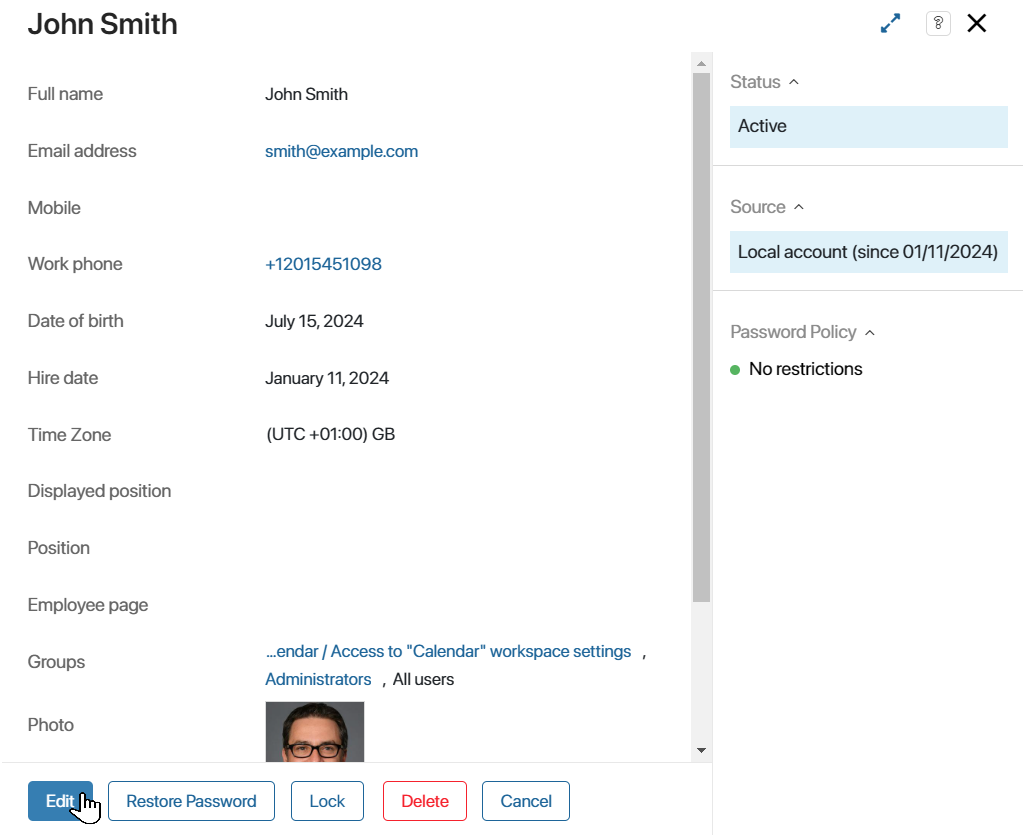Click the Displayed position field label
The height and width of the screenshot is (835, 1023).
click(99, 491)
